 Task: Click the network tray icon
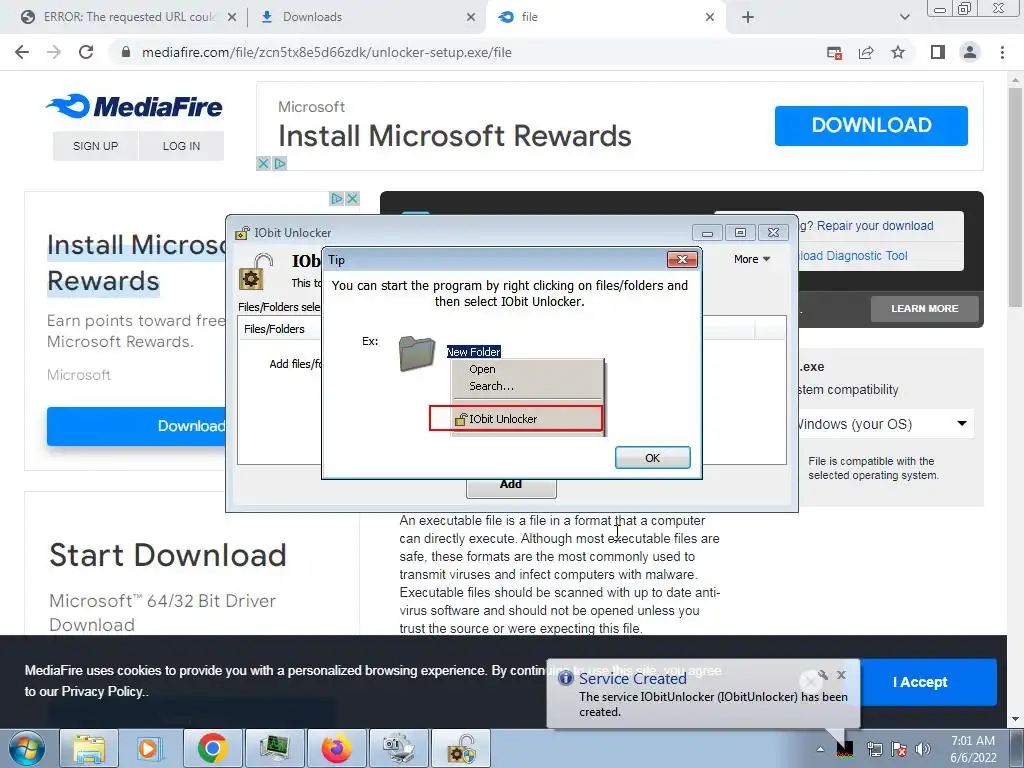874,749
